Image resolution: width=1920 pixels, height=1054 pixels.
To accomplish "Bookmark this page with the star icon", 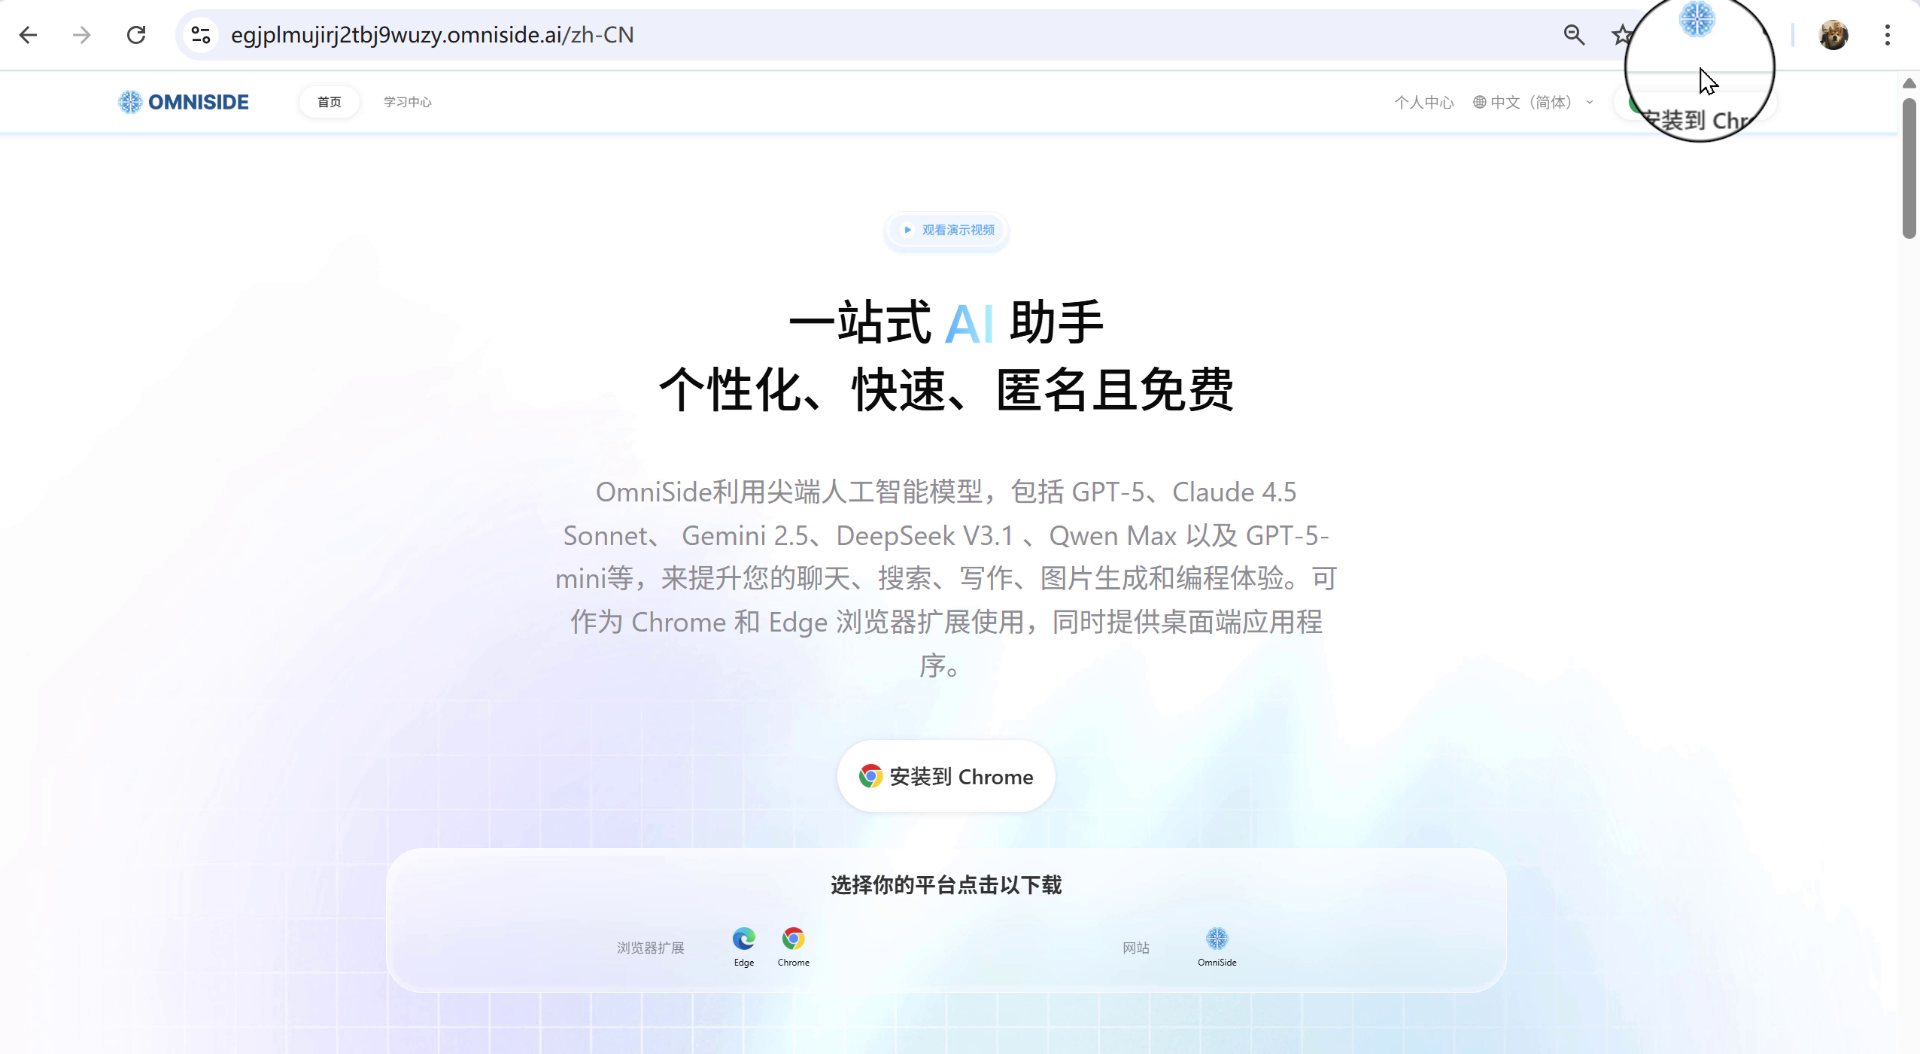I will click(x=1622, y=35).
